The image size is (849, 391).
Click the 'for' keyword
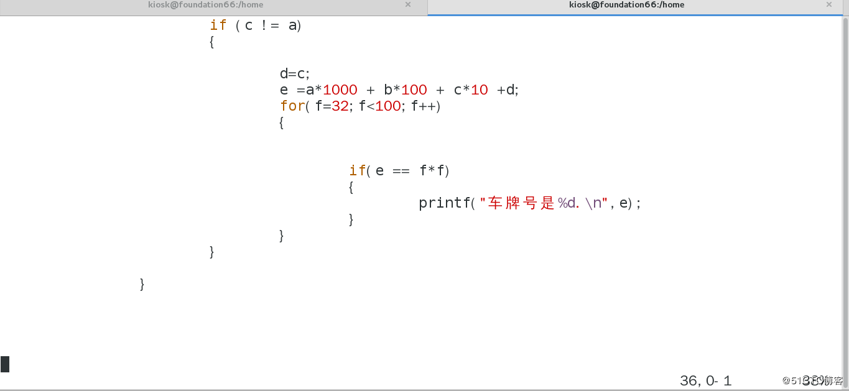(x=292, y=106)
